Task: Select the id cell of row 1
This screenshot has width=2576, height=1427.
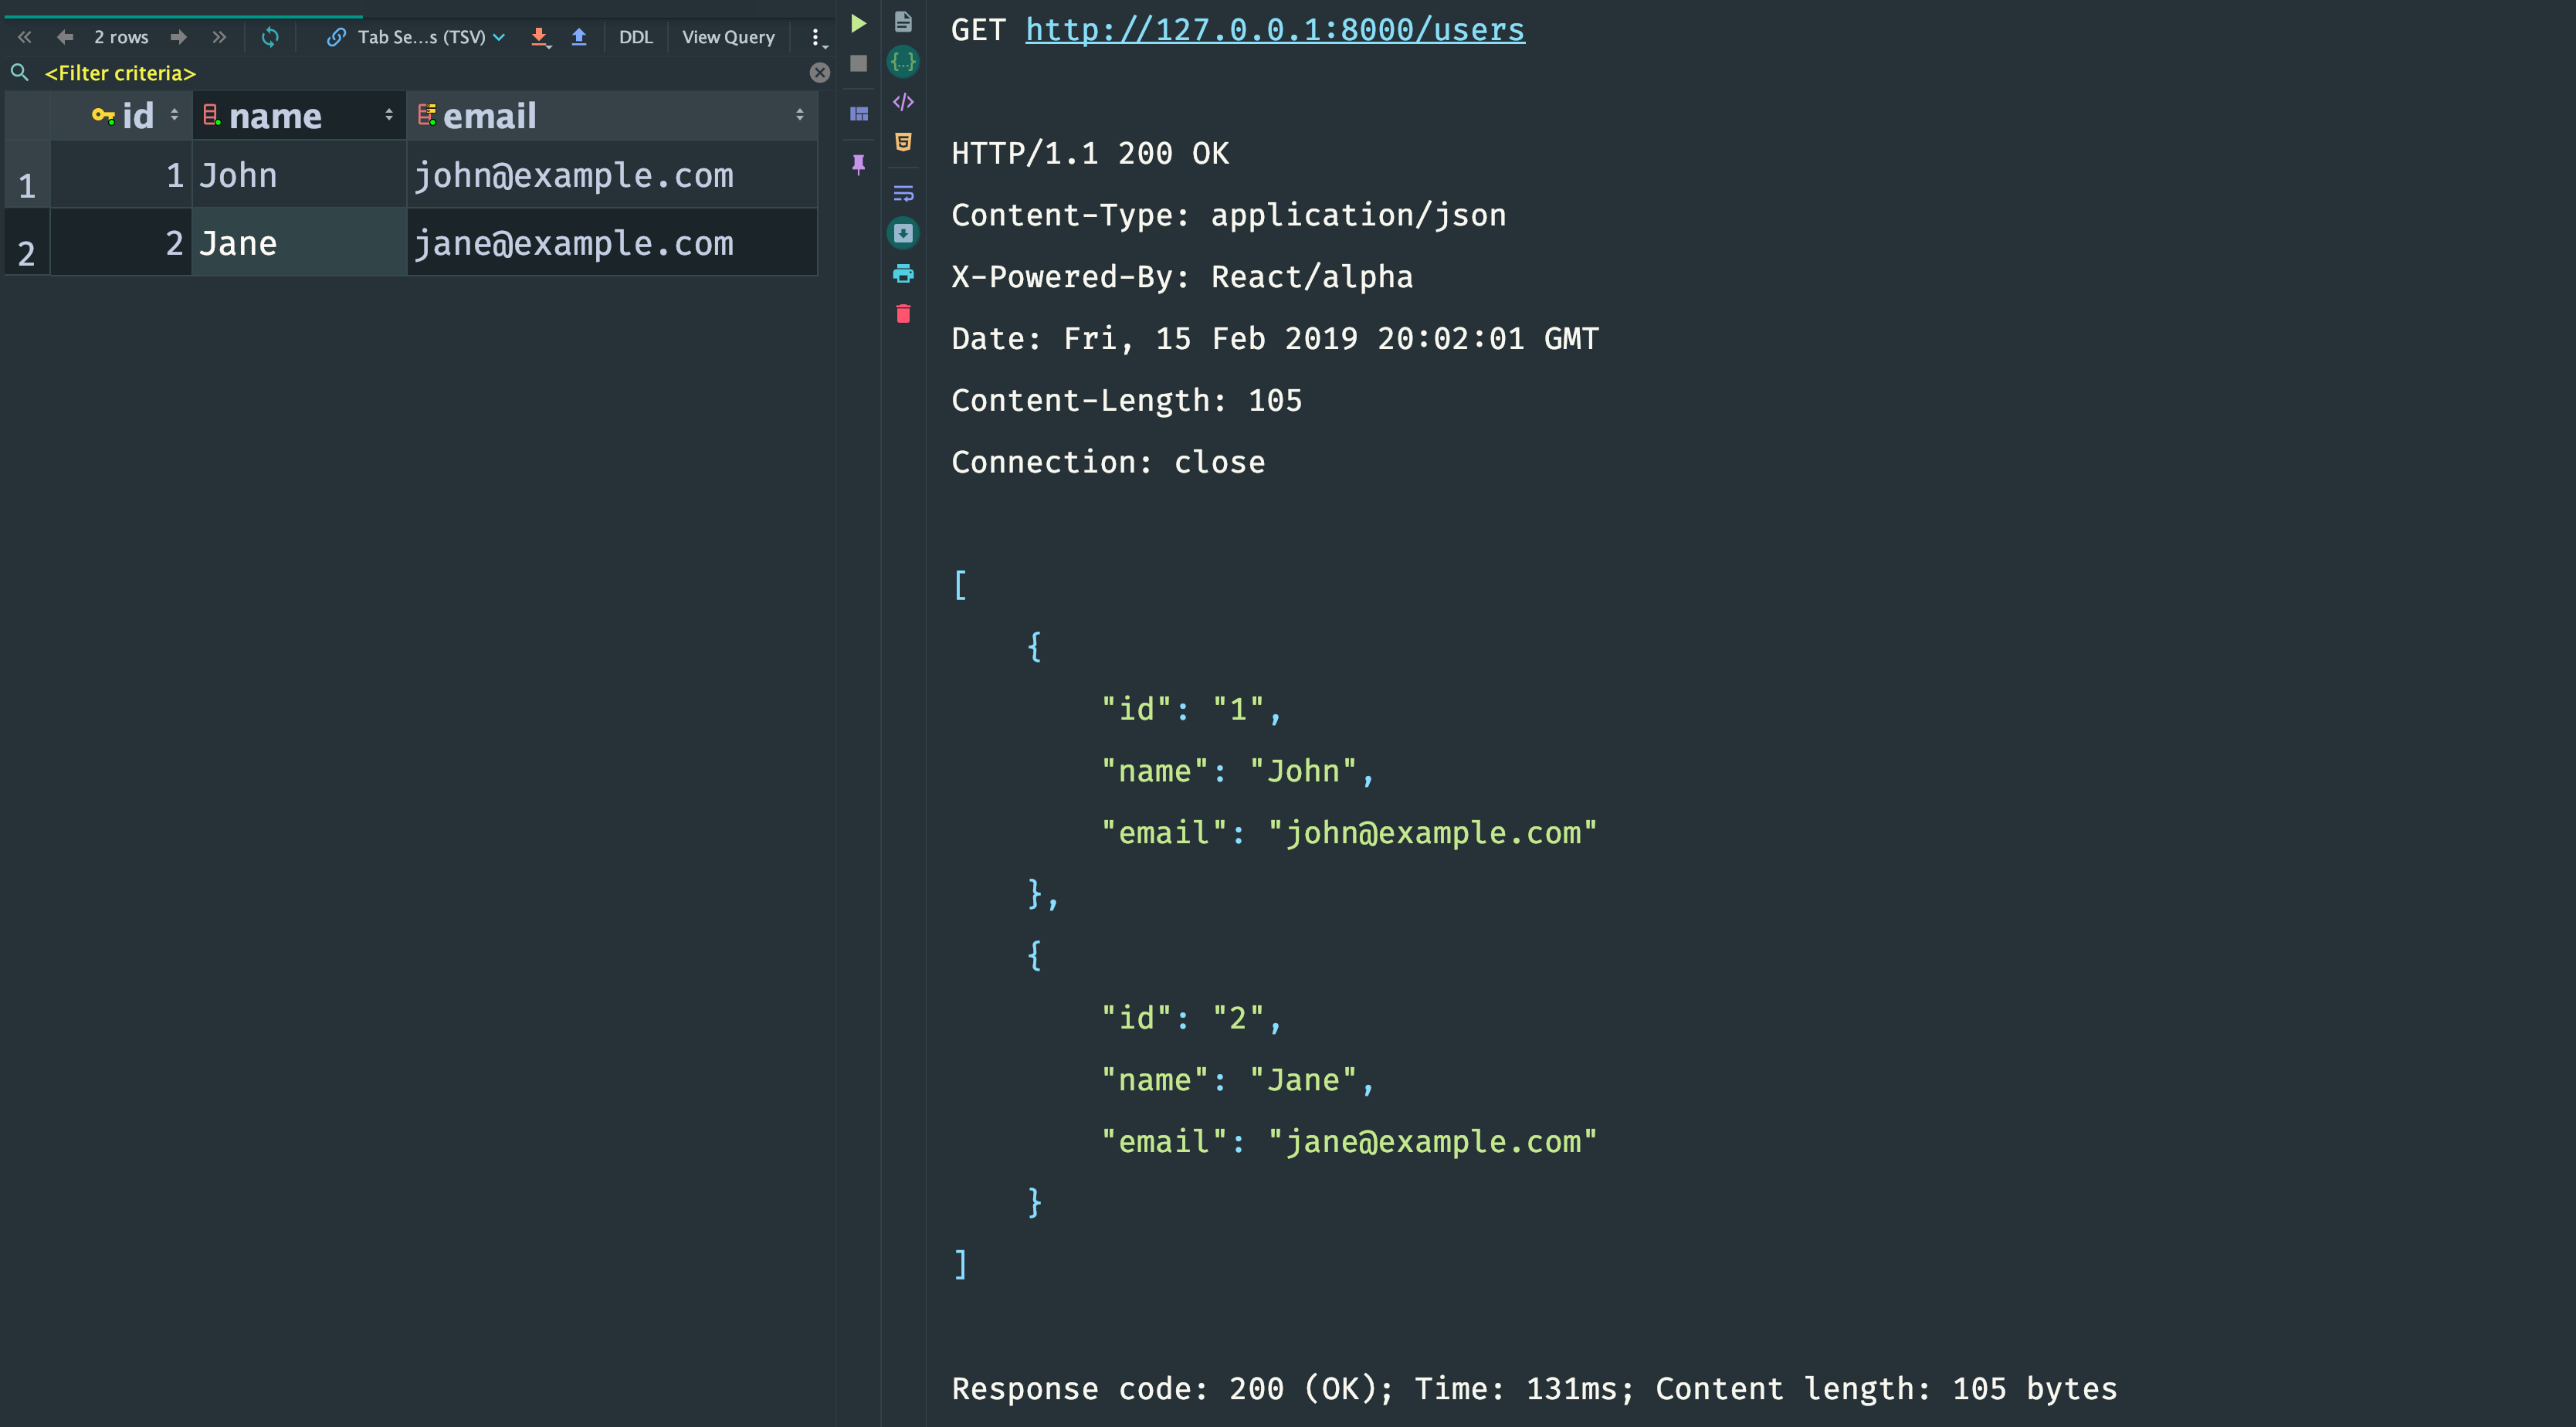Action: pyautogui.click(x=121, y=175)
